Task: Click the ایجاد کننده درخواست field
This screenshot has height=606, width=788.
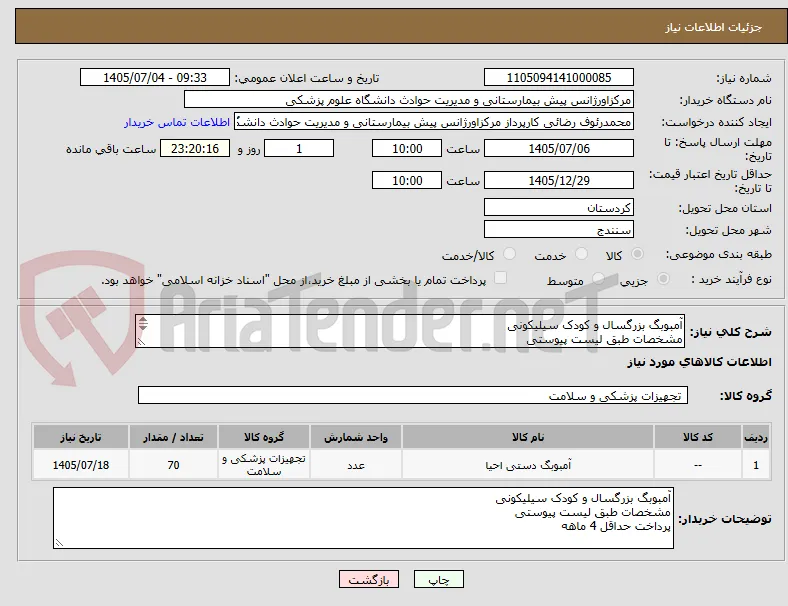Action: 434,122
